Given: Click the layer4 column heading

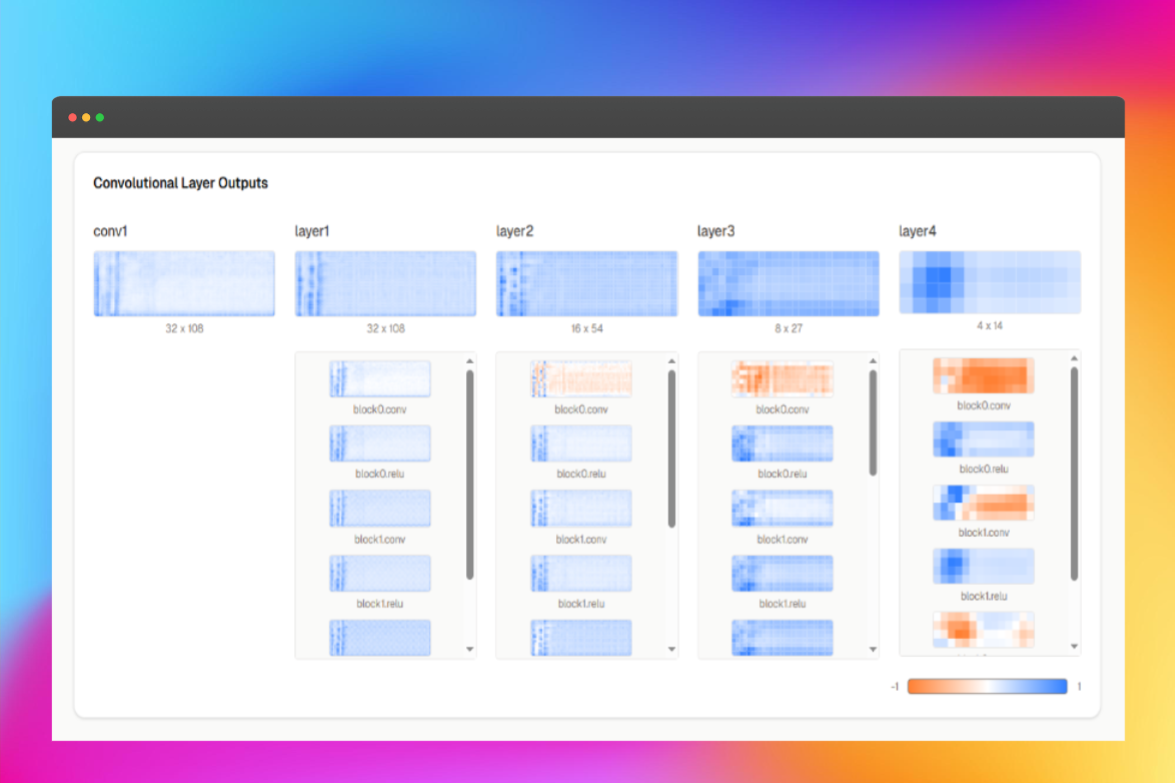Looking at the screenshot, I should 918,232.
